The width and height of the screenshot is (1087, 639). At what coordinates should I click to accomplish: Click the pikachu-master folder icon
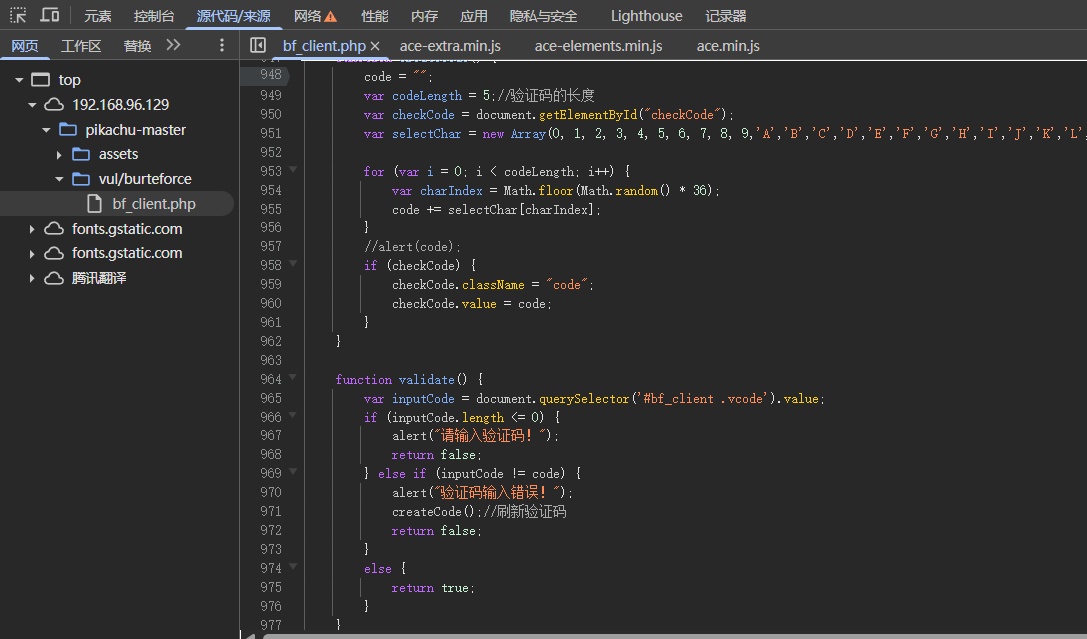[68, 130]
